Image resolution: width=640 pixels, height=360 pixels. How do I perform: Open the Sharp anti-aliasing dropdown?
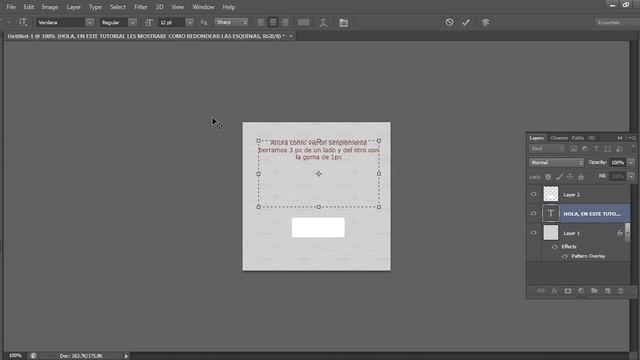pos(231,22)
